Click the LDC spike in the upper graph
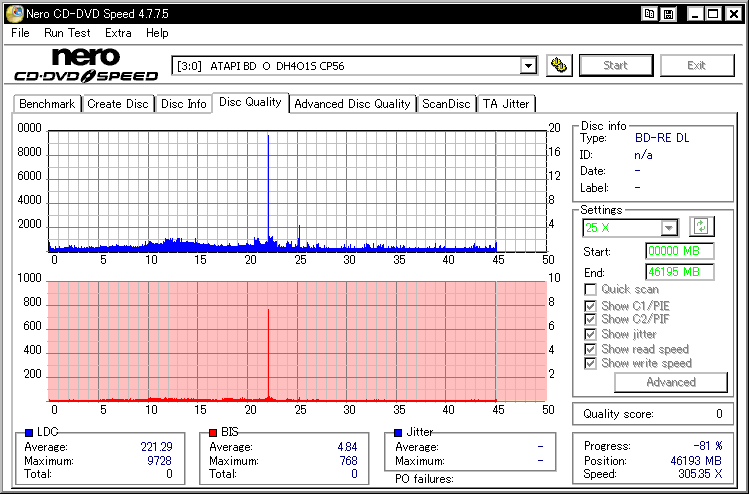Image resolution: width=749 pixels, height=494 pixels. coord(268,191)
